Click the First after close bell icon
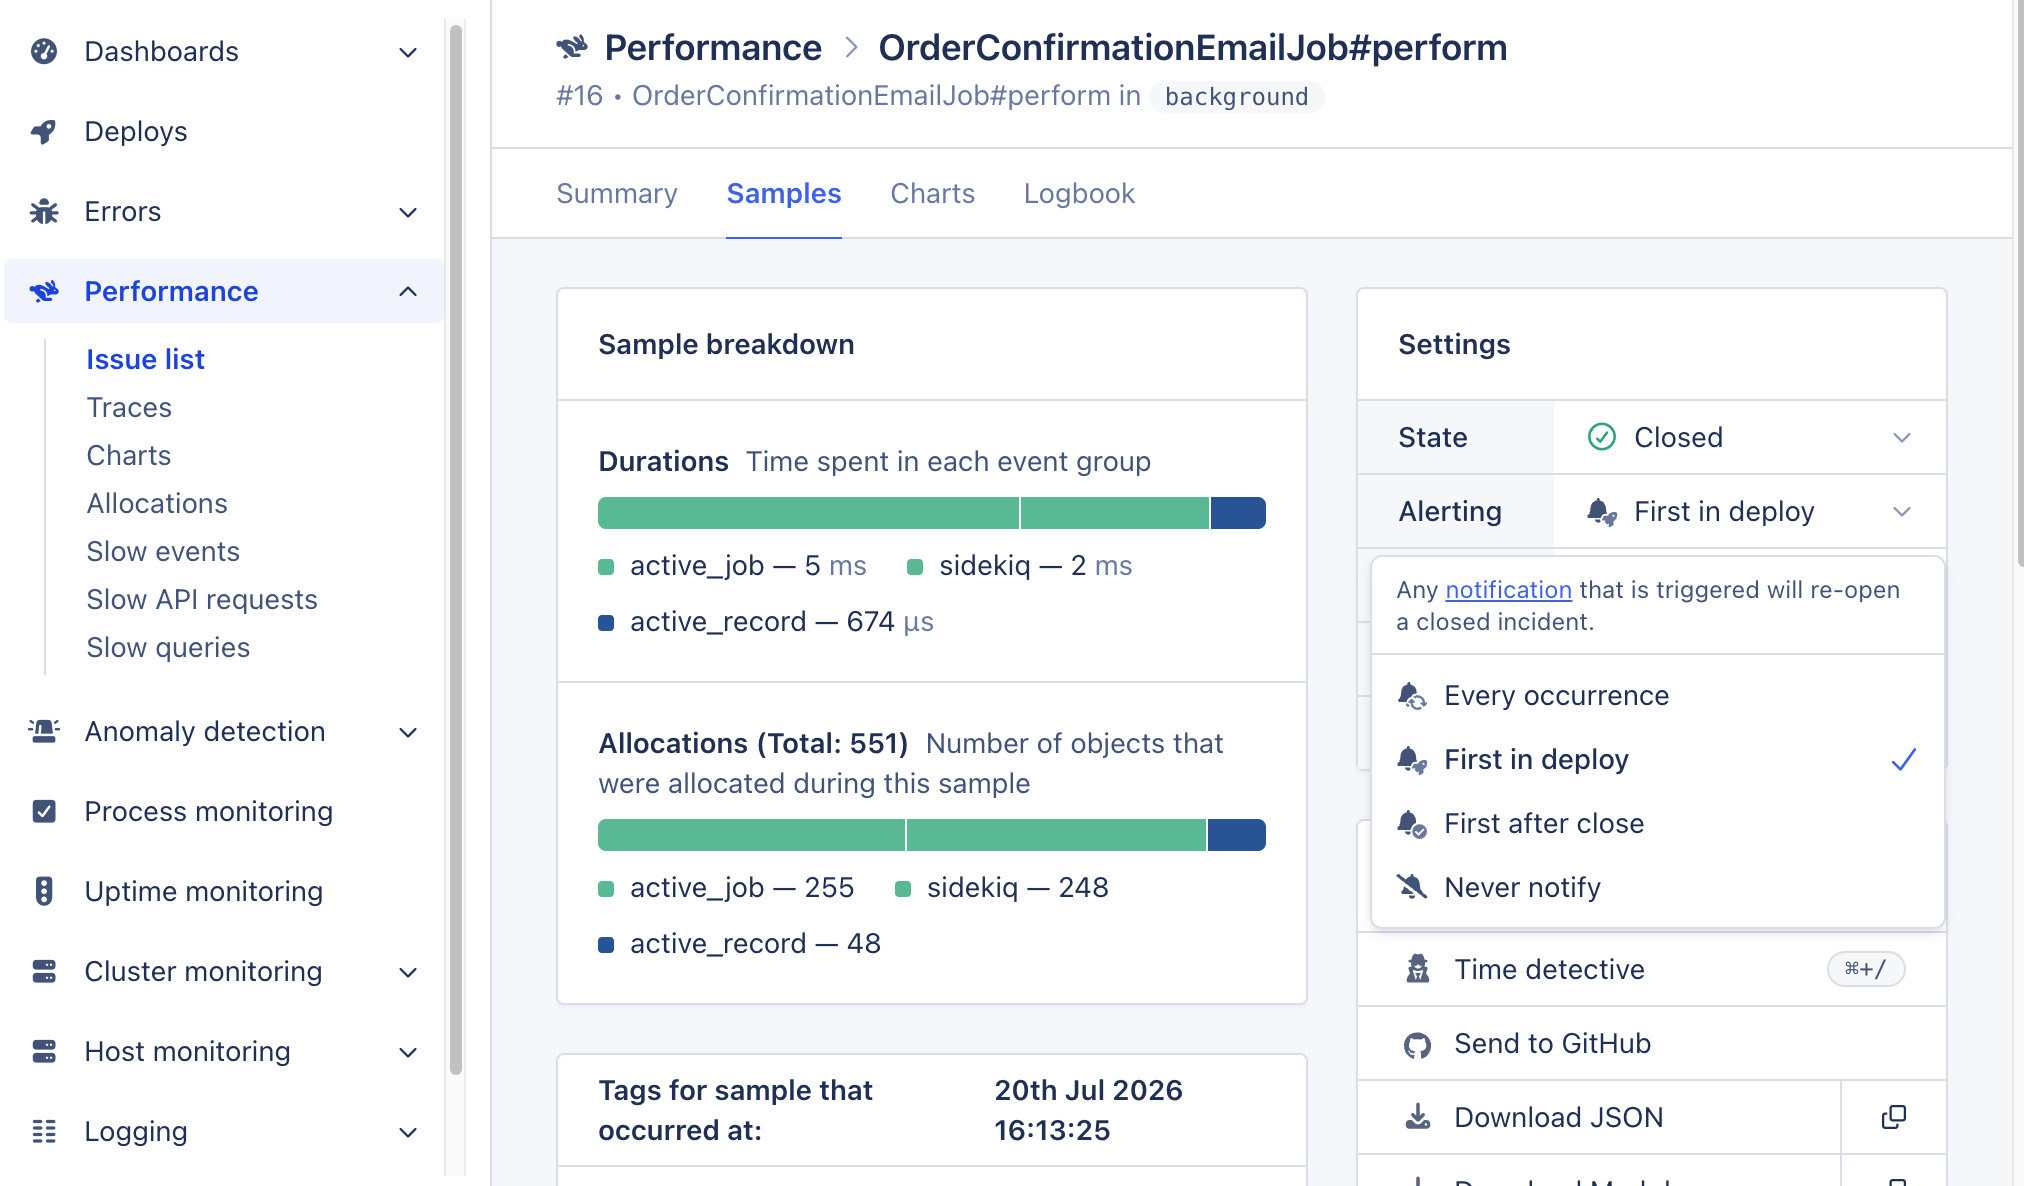 click(1412, 823)
